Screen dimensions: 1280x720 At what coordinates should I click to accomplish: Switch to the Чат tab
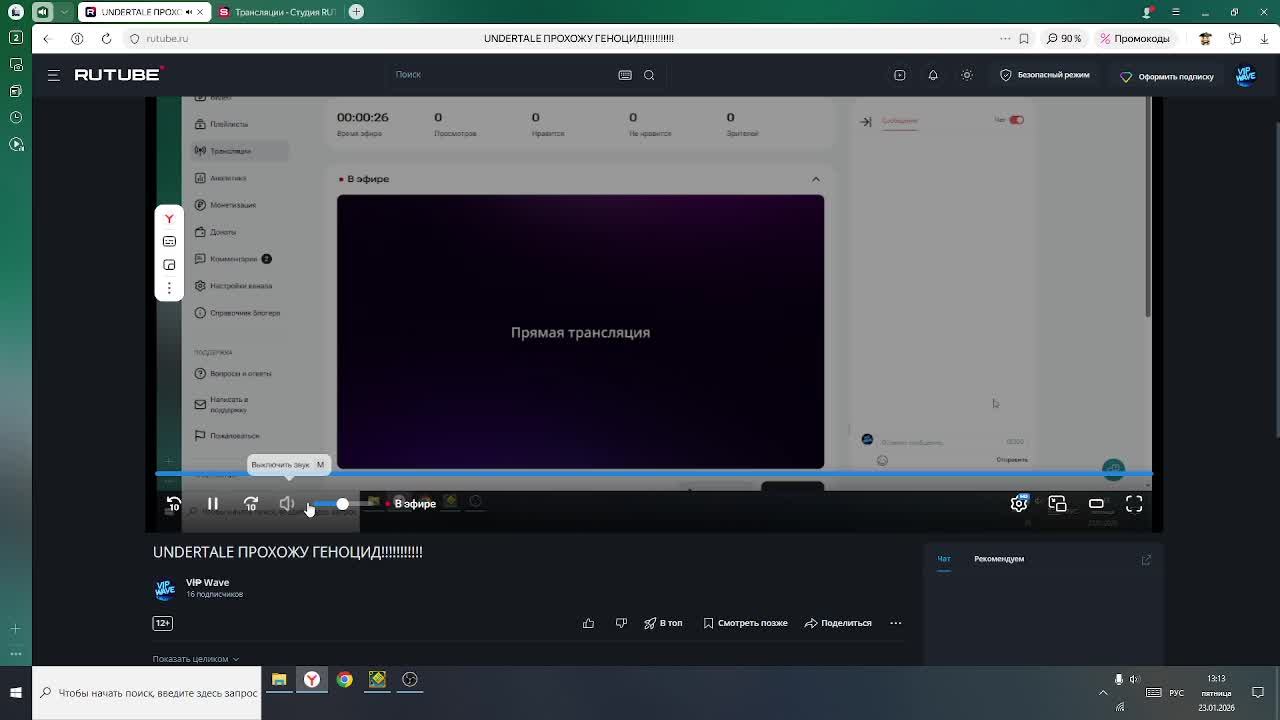[944, 559]
